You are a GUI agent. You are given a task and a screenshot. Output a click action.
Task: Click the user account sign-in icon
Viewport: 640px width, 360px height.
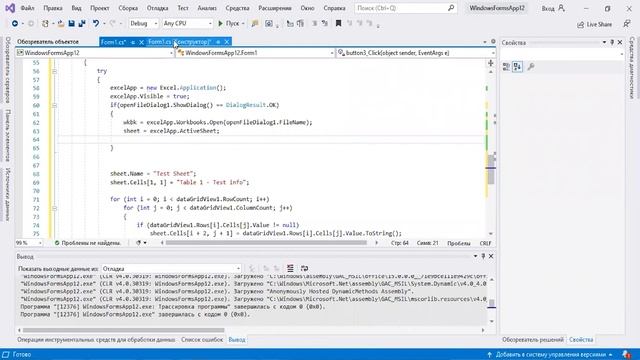coord(562,8)
